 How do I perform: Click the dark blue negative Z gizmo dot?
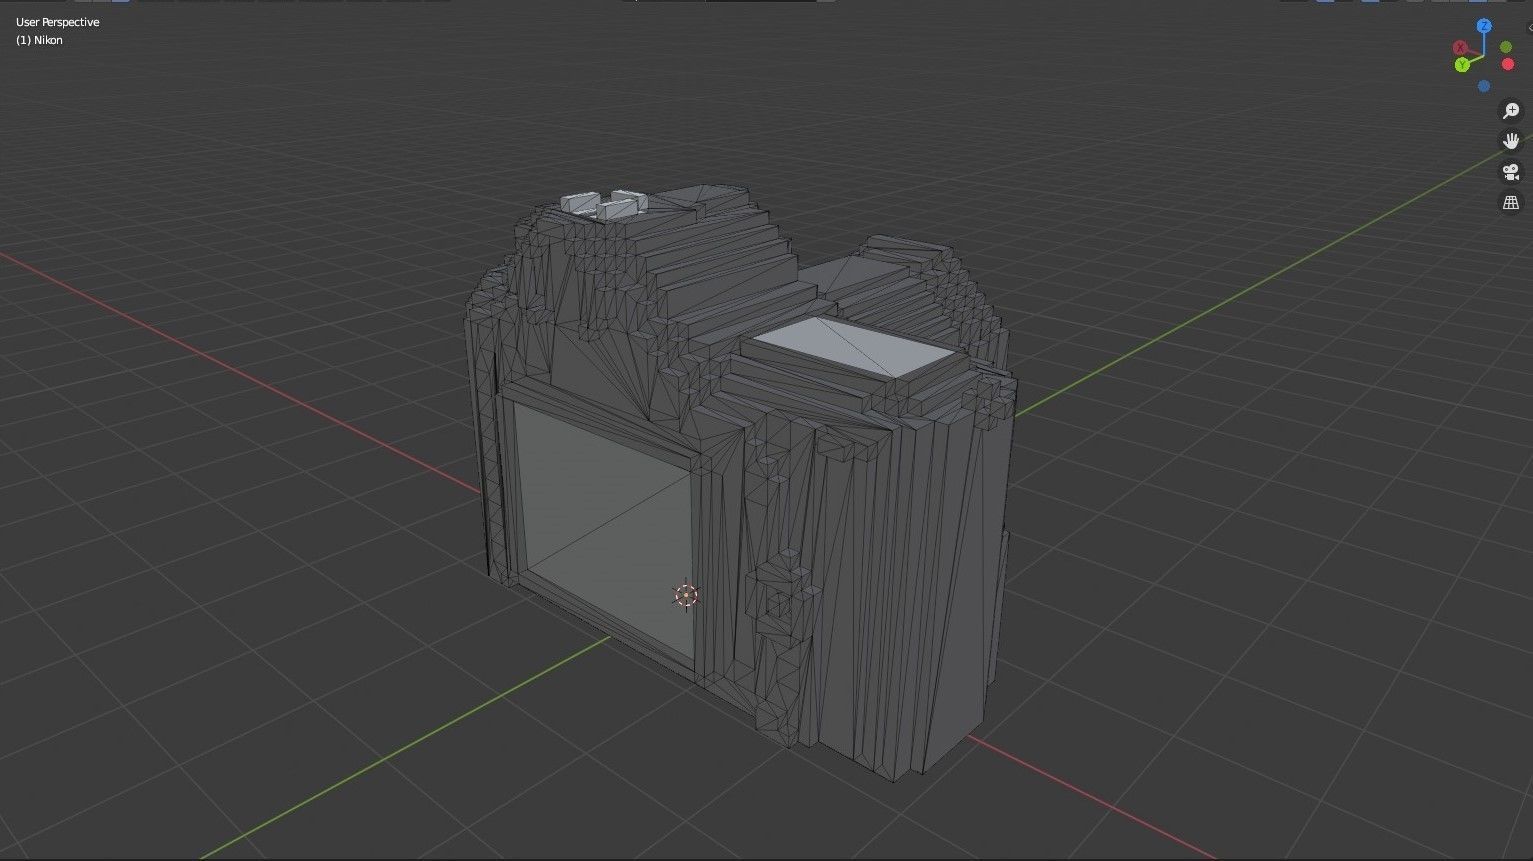click(x=1484, y=87)
